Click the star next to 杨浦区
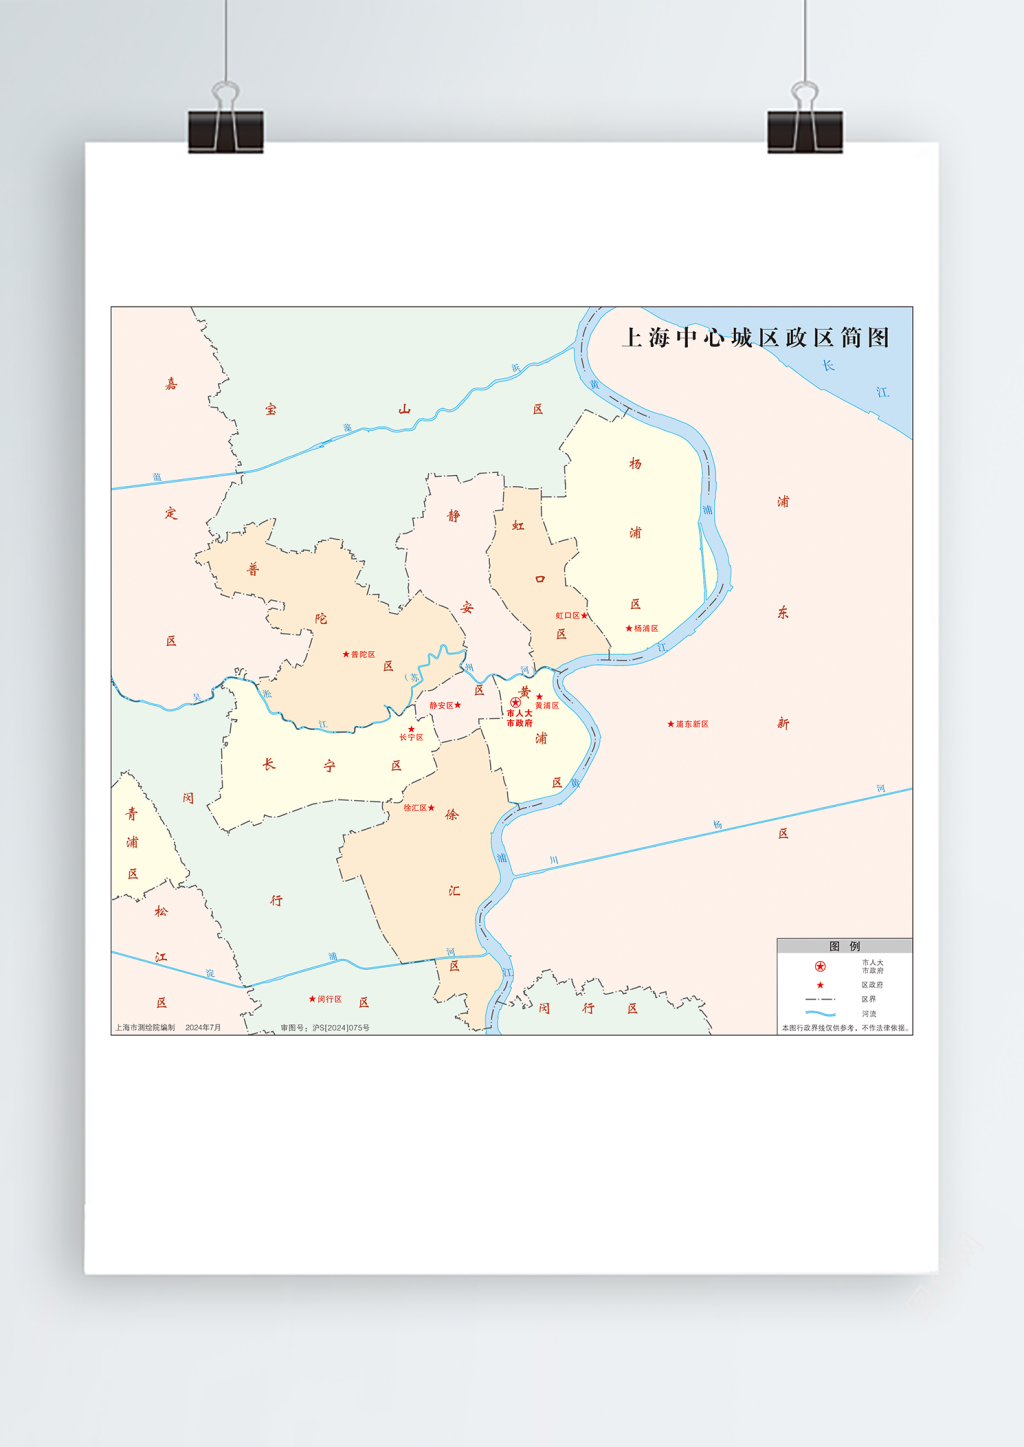The width and height of the screenshot is (1024, 1447). coord(628,629)
